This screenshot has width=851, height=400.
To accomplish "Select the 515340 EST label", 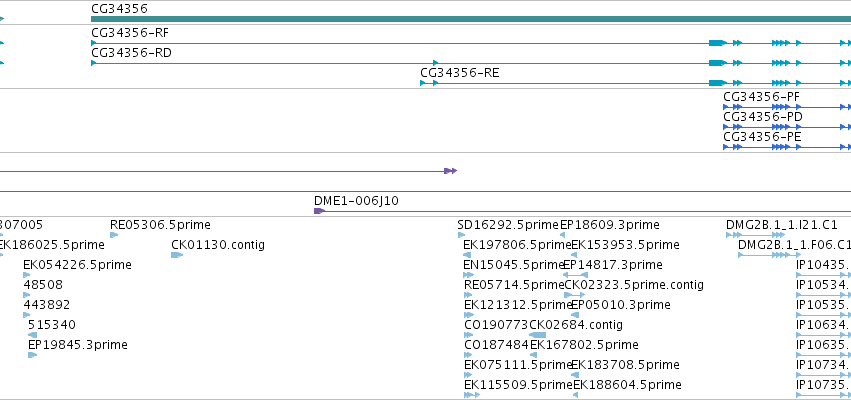I will 52,325.
